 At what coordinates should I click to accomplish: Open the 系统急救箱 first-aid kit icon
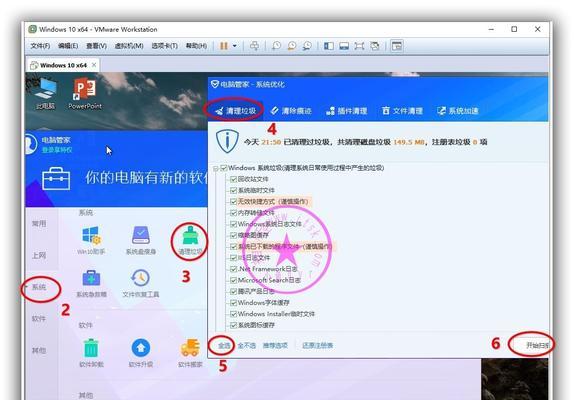pyautogui.click(x=91, y=278)
